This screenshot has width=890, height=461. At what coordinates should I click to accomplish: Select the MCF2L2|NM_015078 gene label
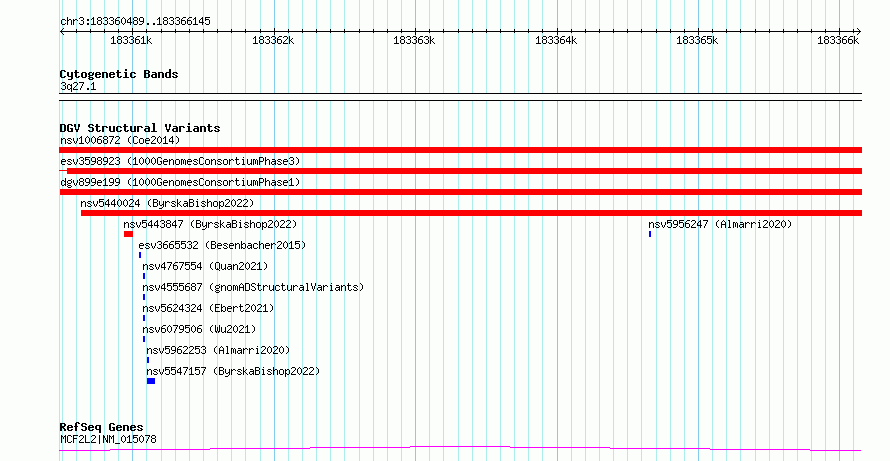point(108,439)
